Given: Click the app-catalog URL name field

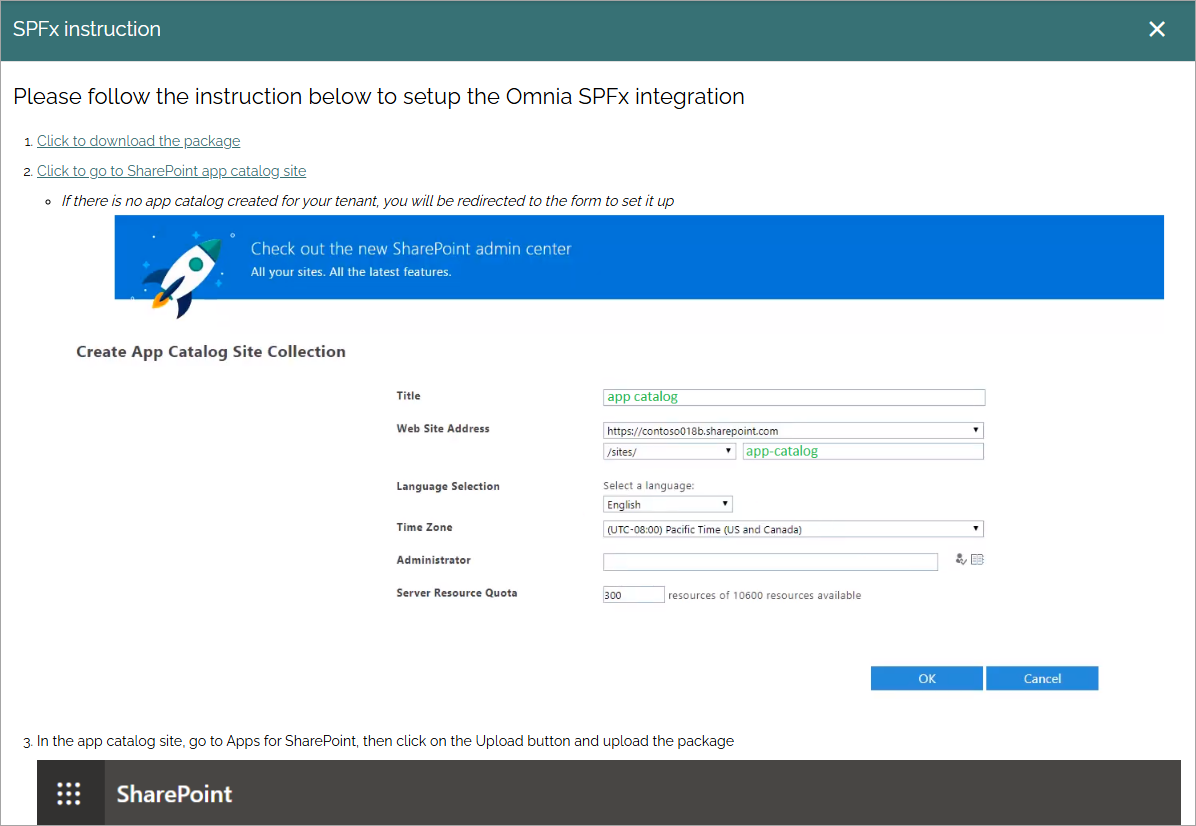Looking at the screenshot, I should click(863, 452).
